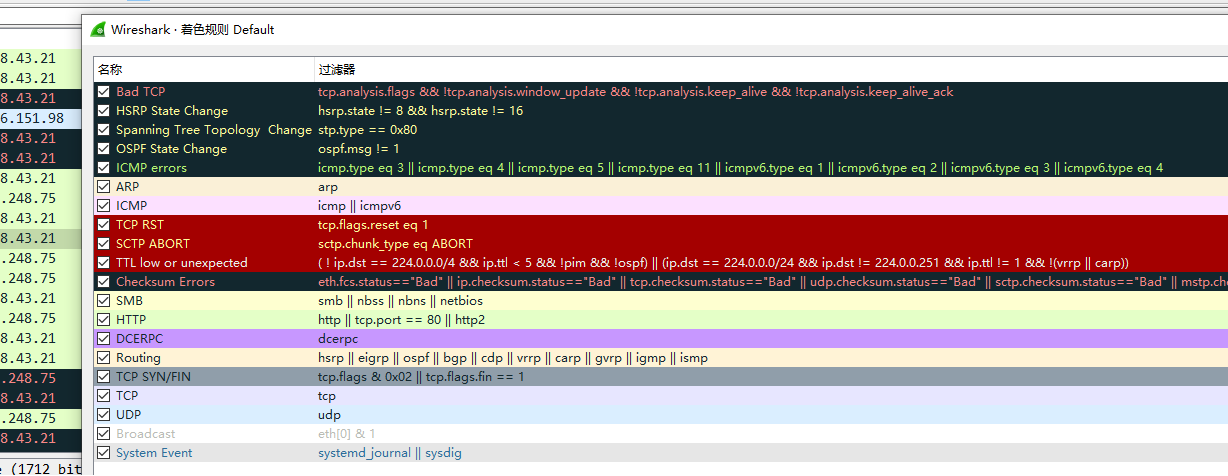Viewport: 1228px width, 476px height.
Task: Click the Wireshark shark fin title icon
Action: point(99,29)
